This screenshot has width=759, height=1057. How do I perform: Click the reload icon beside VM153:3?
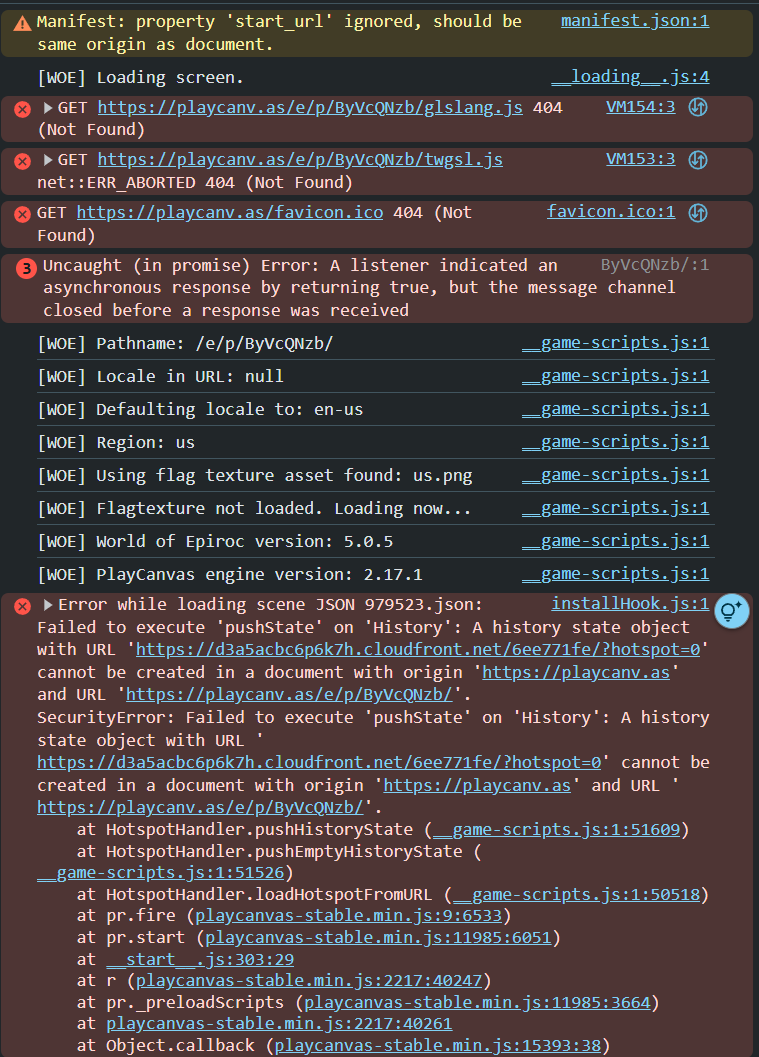coord(699,160)
